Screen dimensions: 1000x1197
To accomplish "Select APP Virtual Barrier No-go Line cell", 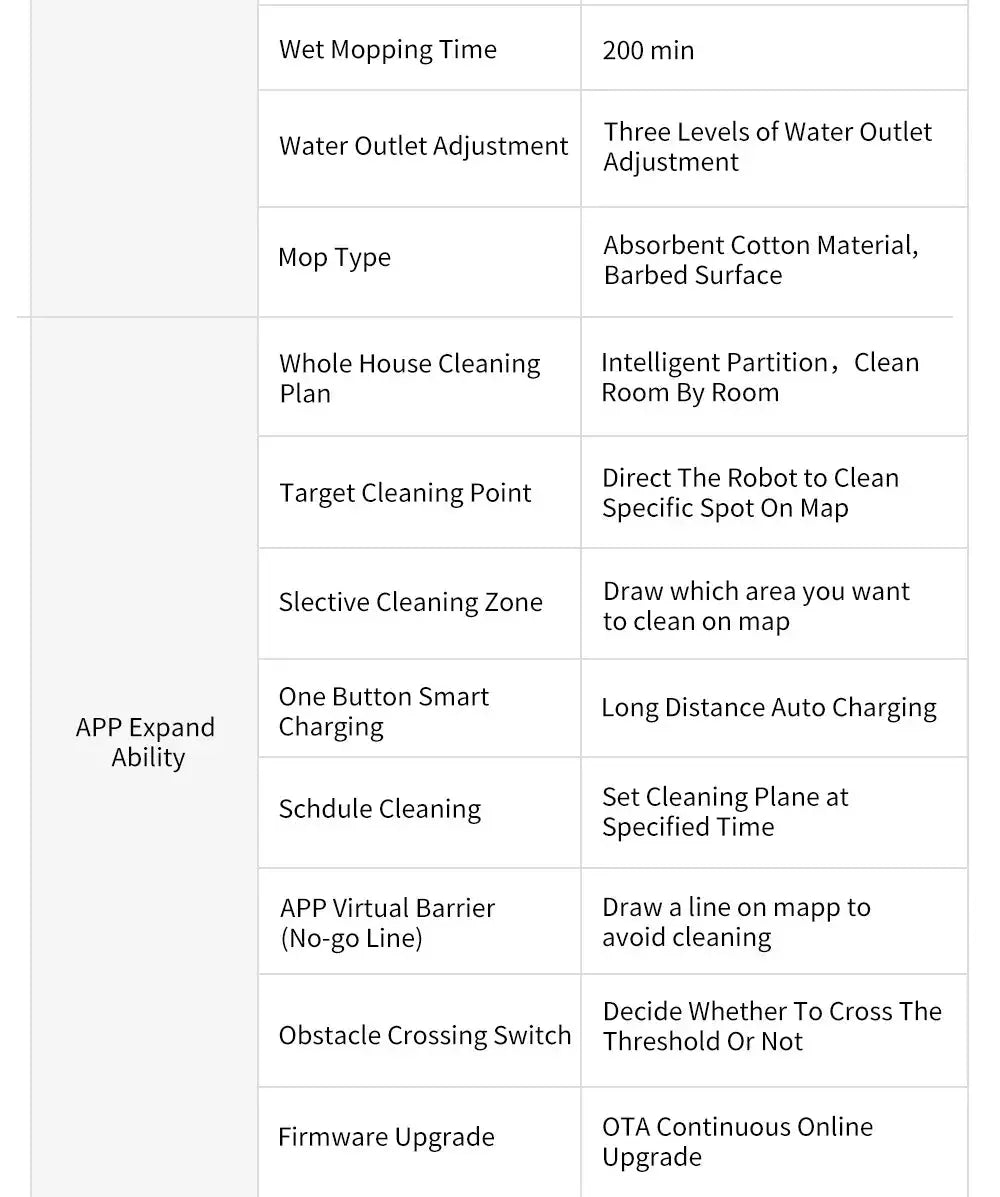I will coord(419,921).
